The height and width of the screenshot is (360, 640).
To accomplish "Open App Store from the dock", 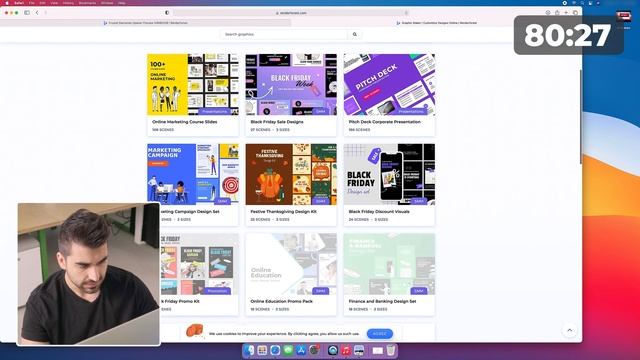I will tap(301, 350).
